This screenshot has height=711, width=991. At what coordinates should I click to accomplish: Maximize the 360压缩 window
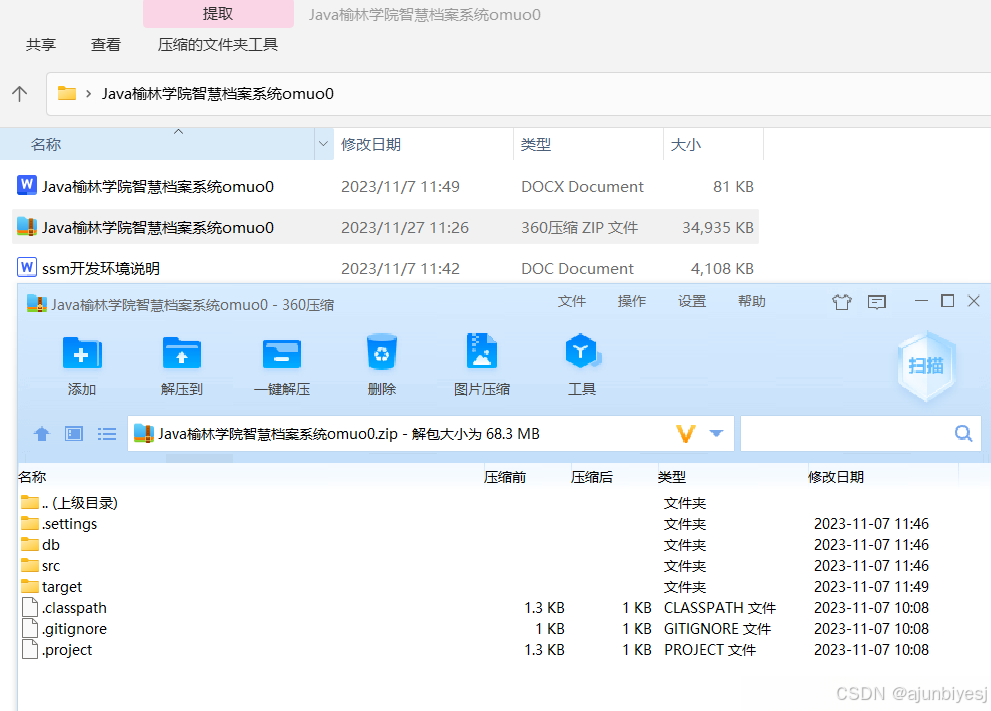[x=947, y=301]
